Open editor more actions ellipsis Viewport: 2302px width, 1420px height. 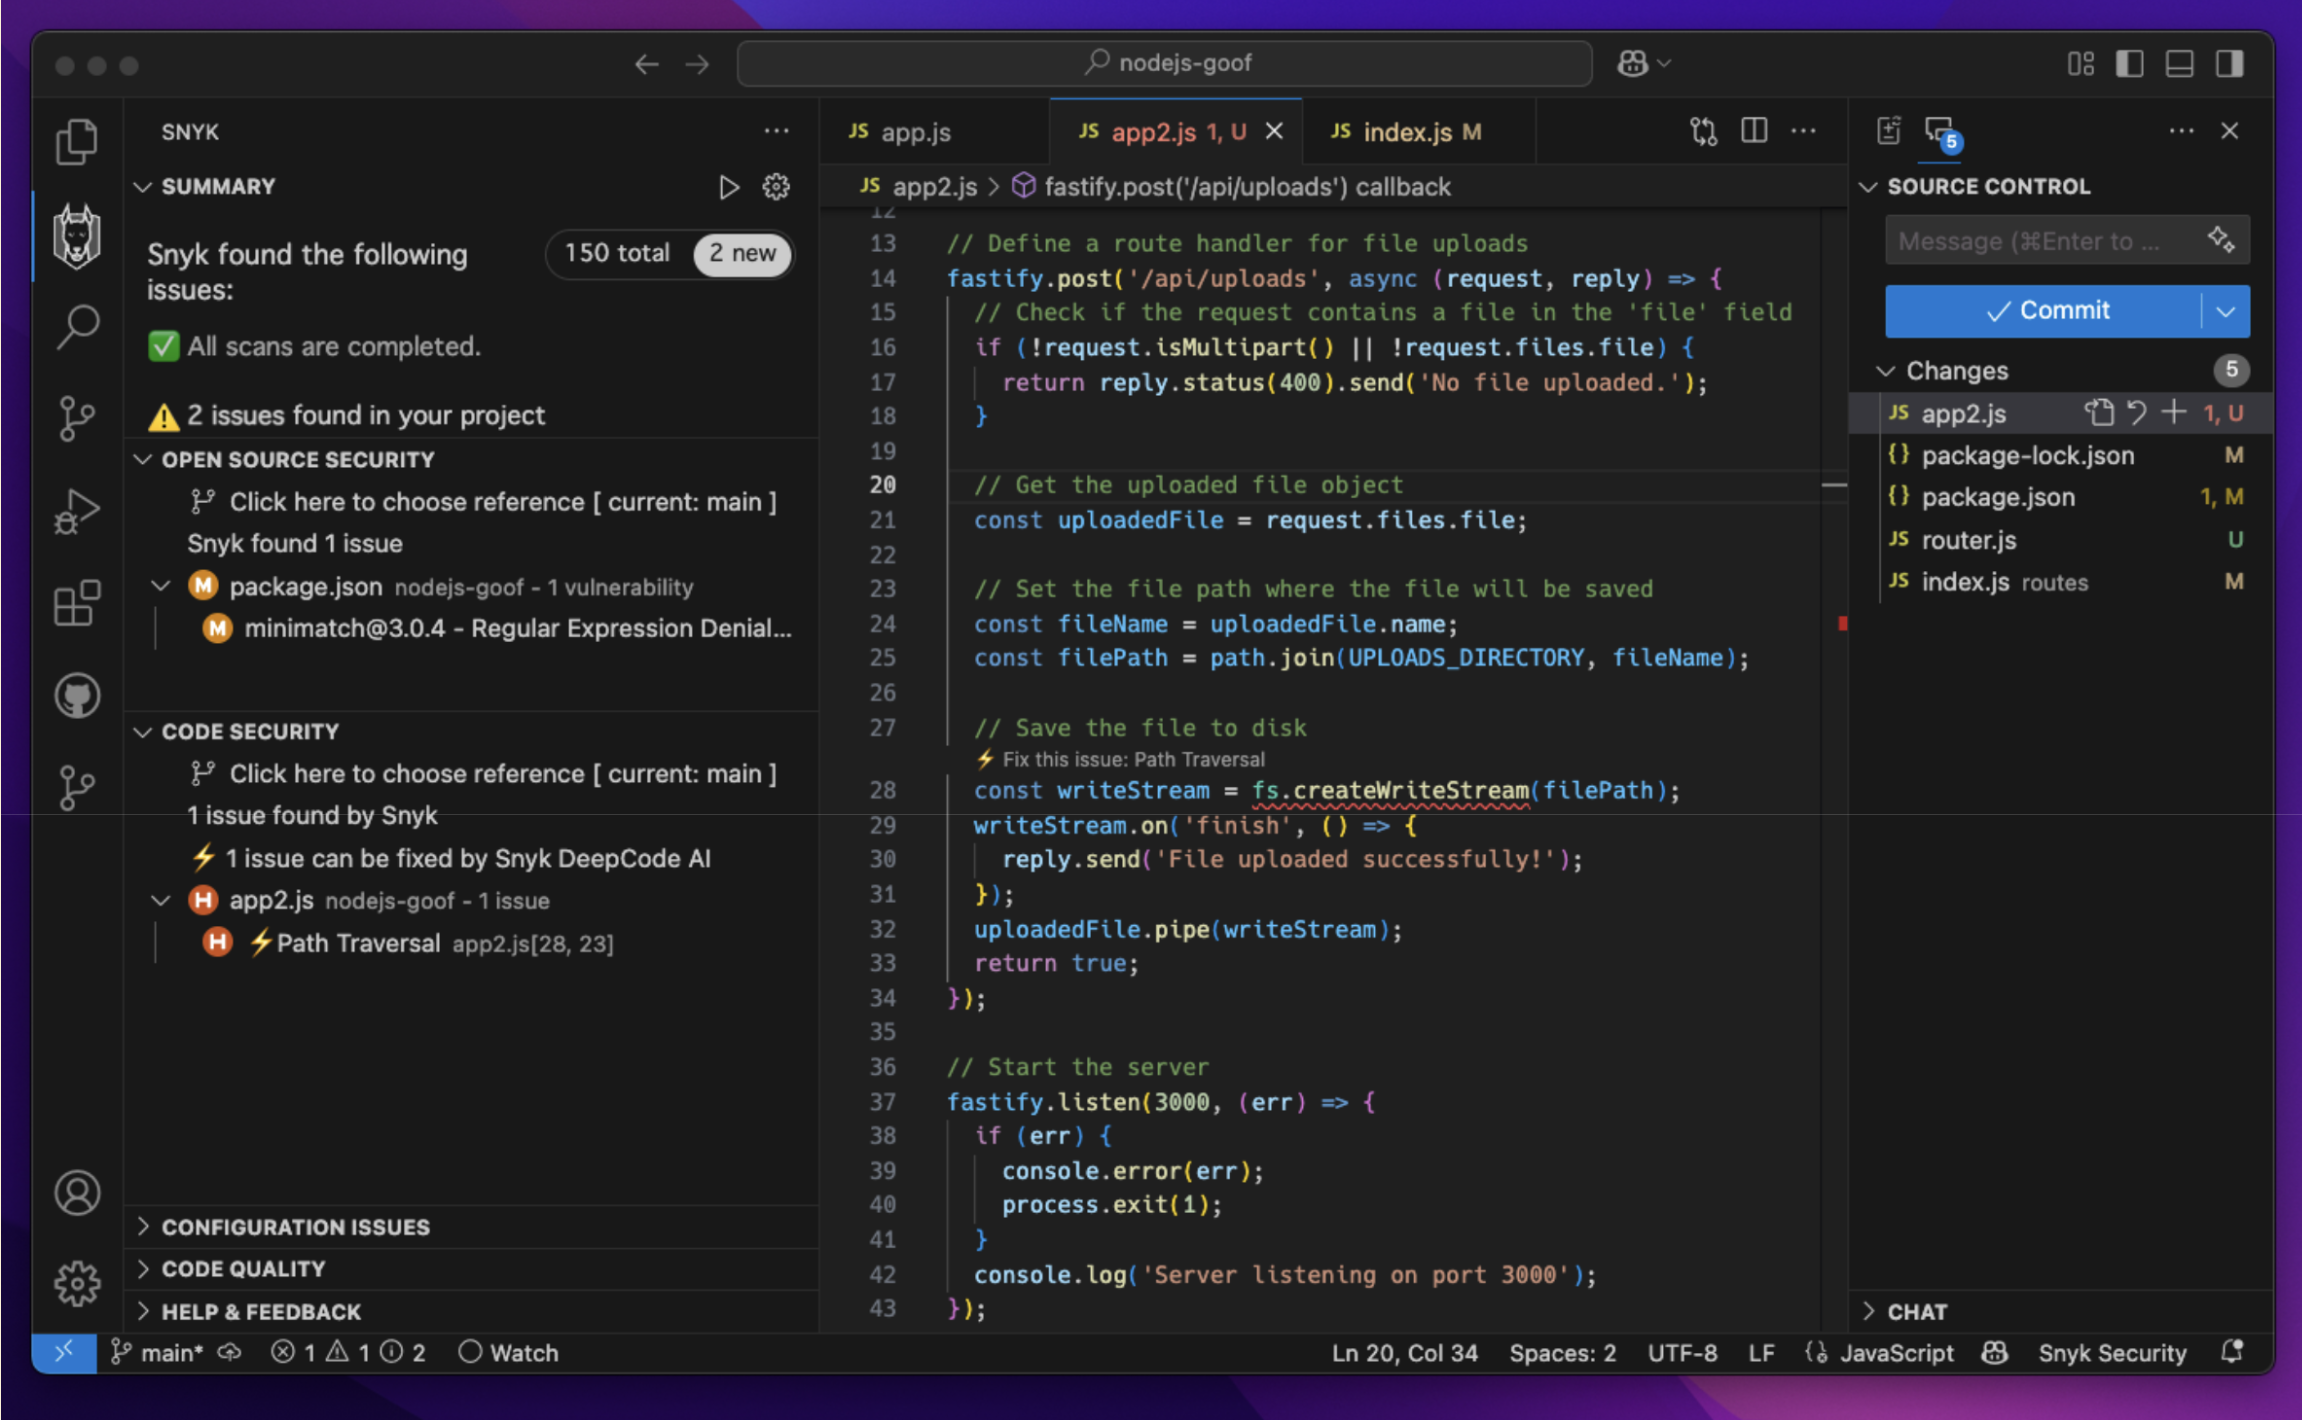(x=1803, y=131)
